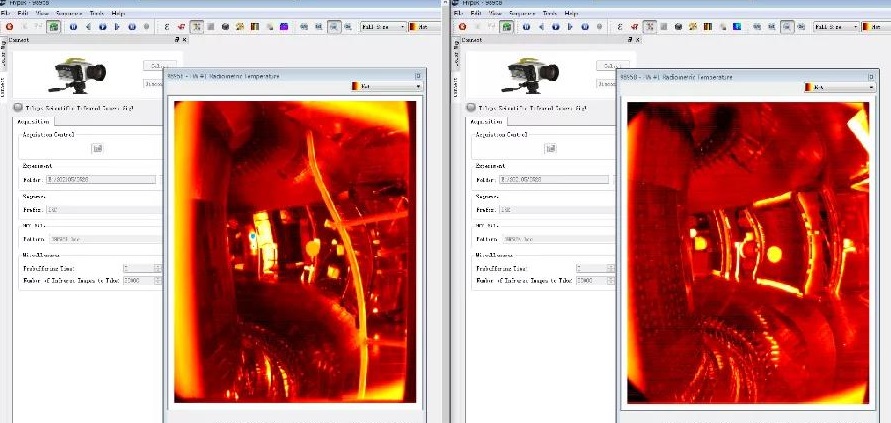
Task: Click the epsilon icon in right window toolbar
Action: click(x=619, y=26)
